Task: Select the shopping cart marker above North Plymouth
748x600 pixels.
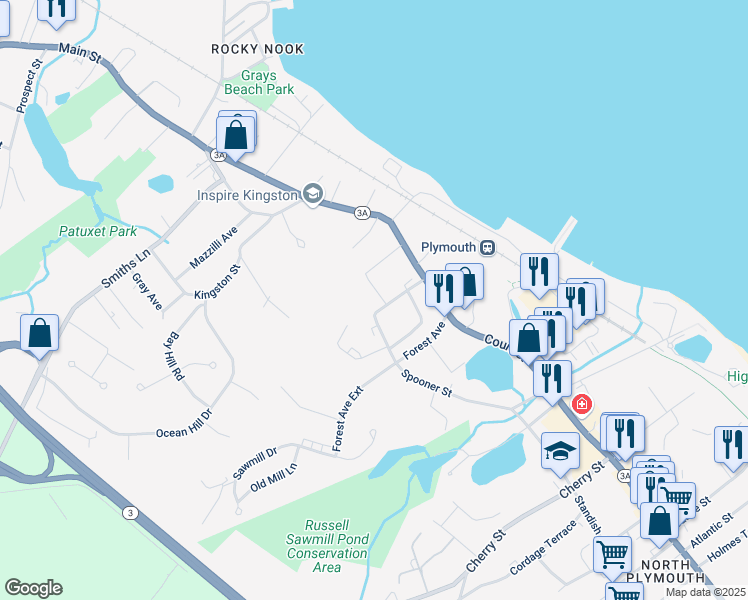Action: tap(613, 557)
